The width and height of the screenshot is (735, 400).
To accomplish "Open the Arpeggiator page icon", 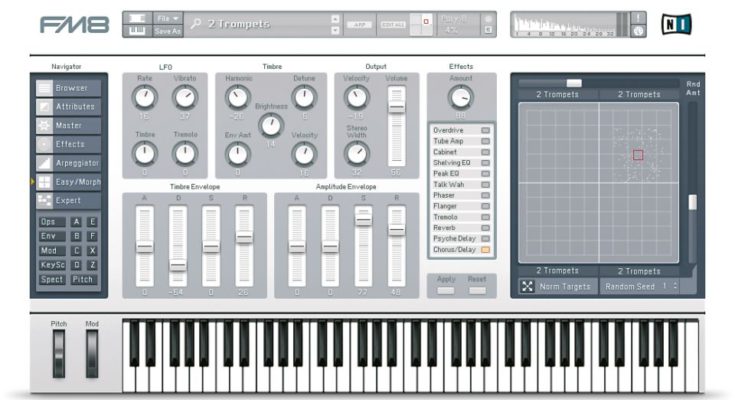I will pyautogui.click(x=45, y=163).
